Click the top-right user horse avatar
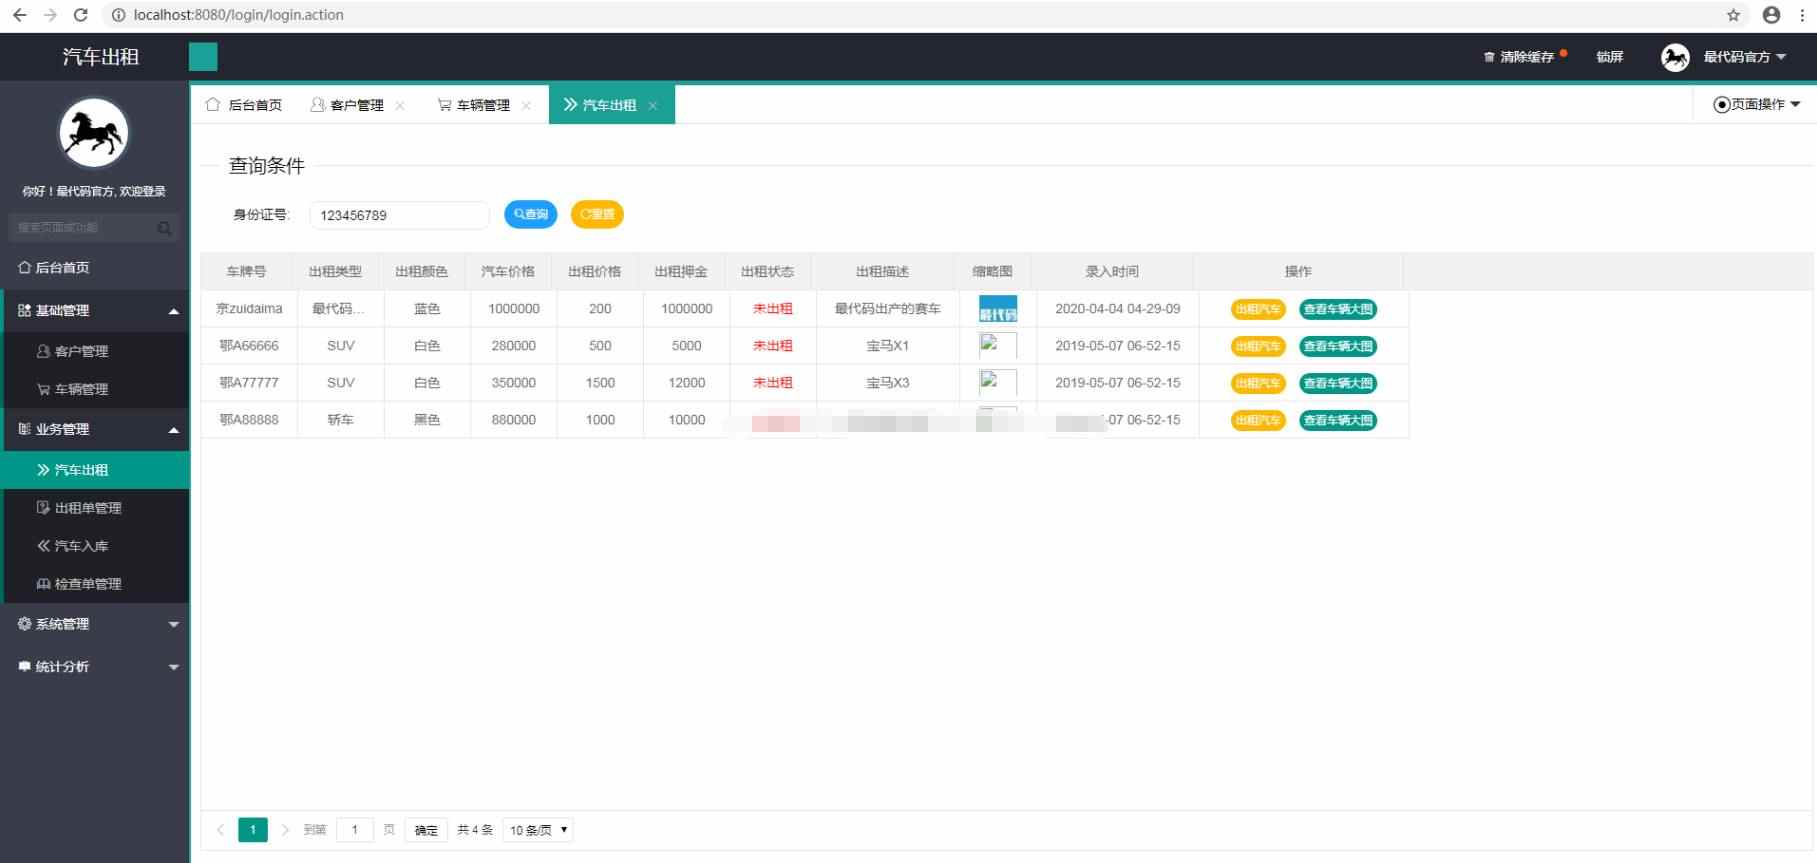 tap(1675, 57)
